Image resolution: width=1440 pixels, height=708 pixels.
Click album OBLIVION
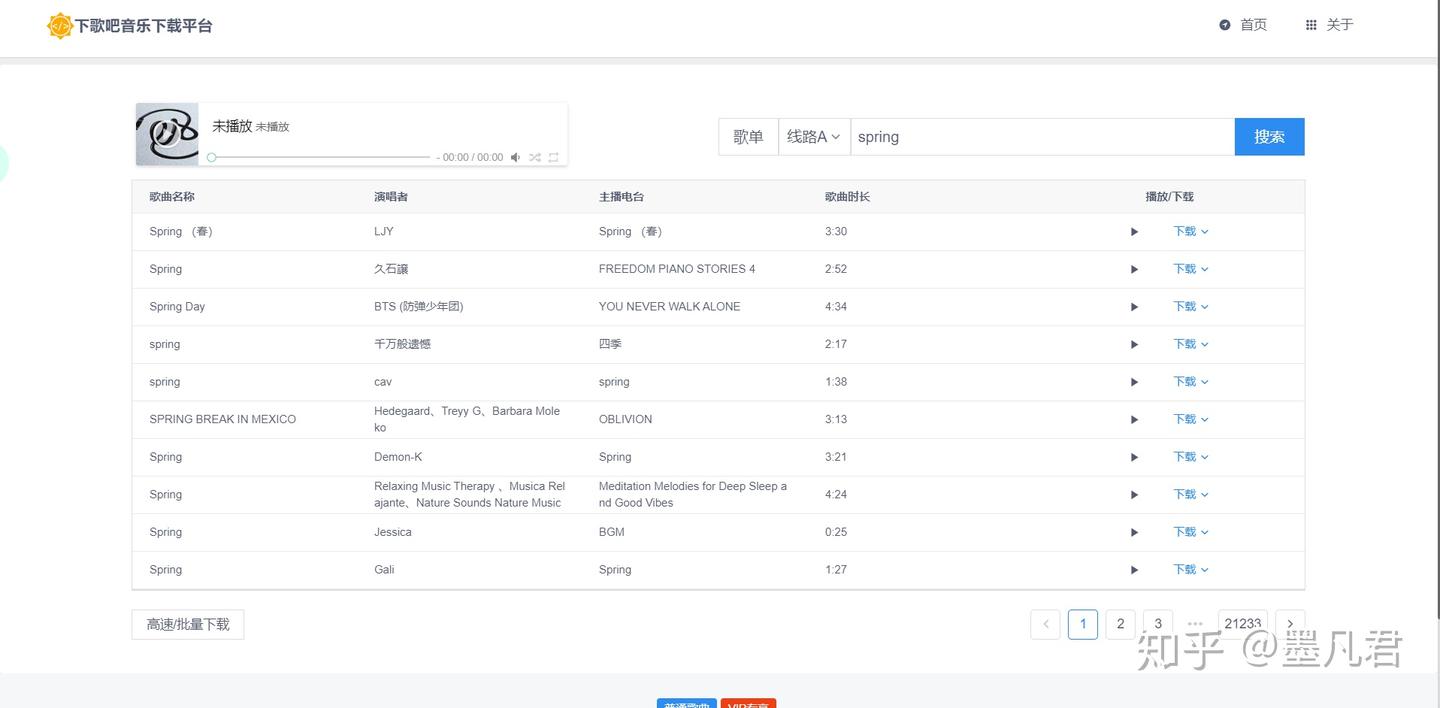626,420
